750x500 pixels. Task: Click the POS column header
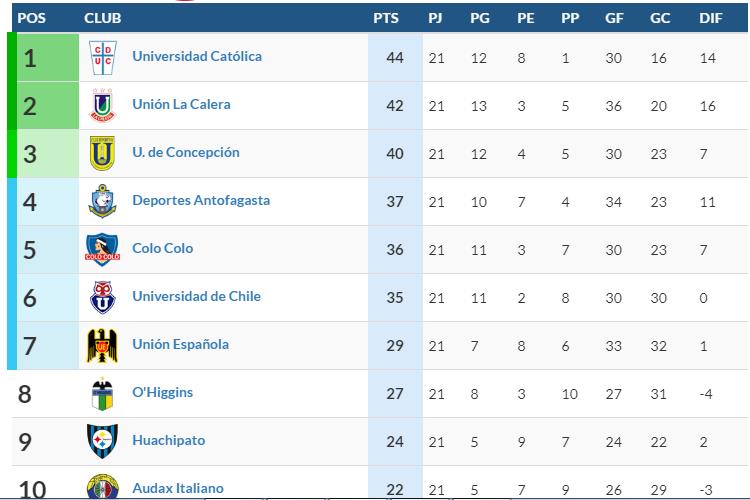pyautogui.click(x=29, y=18)
